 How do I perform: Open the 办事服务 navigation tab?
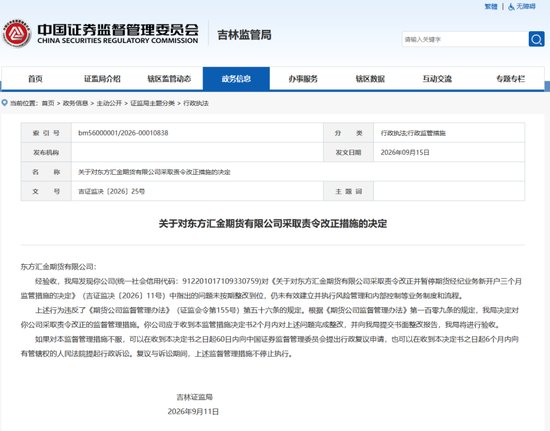303,79
